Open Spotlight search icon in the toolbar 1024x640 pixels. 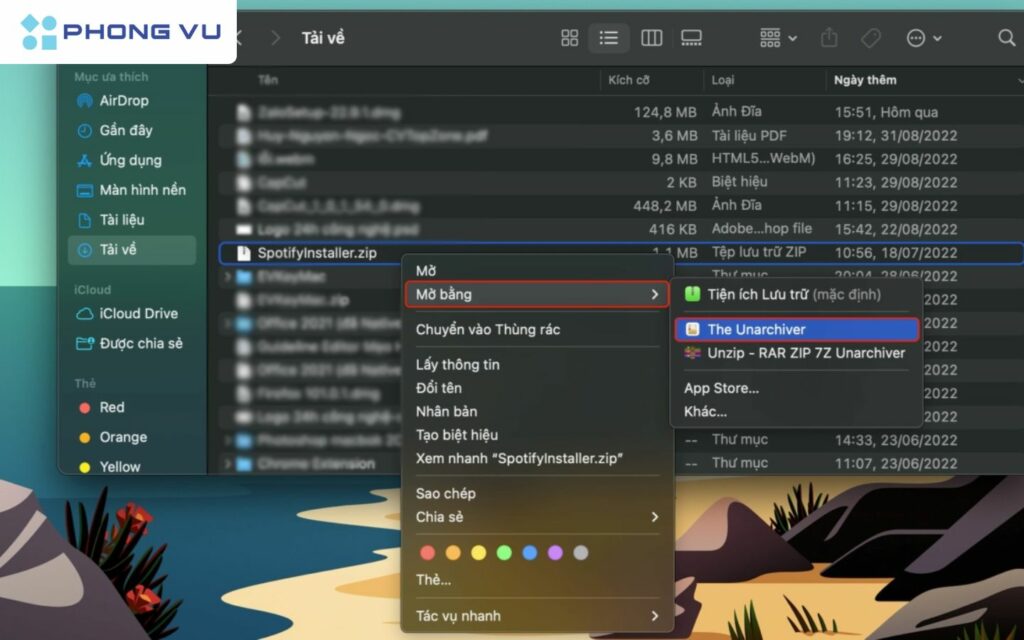(x=1005, y=38)
